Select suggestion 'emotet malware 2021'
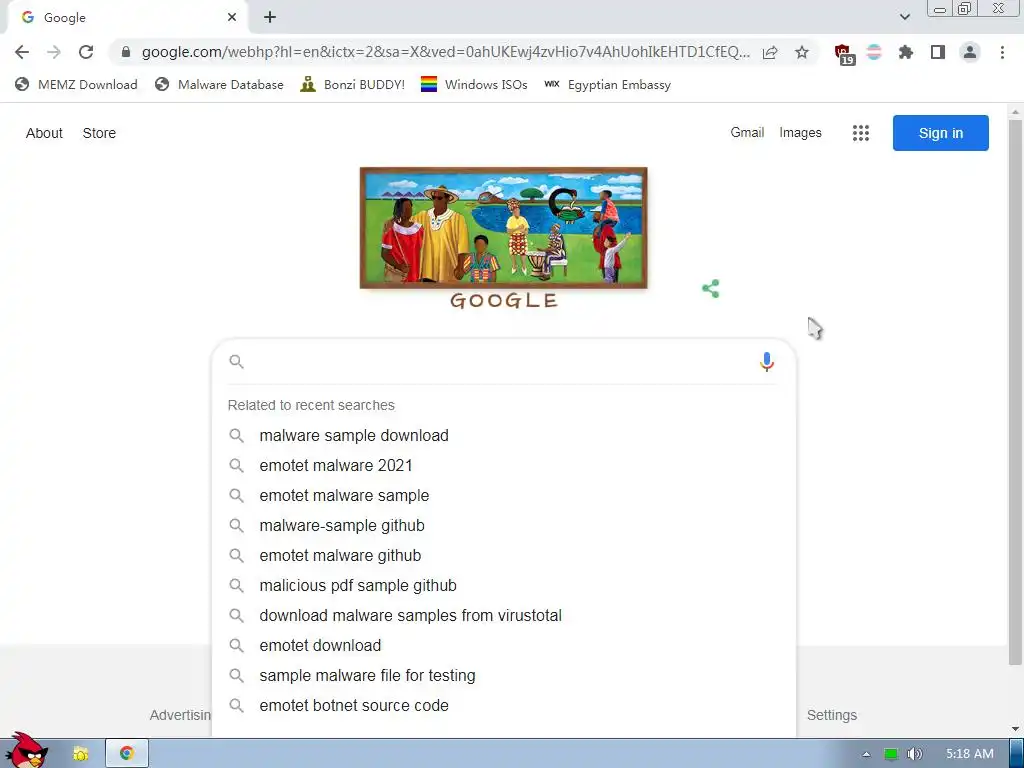This screenshot has height=768, width=1024. coord(504,466)
